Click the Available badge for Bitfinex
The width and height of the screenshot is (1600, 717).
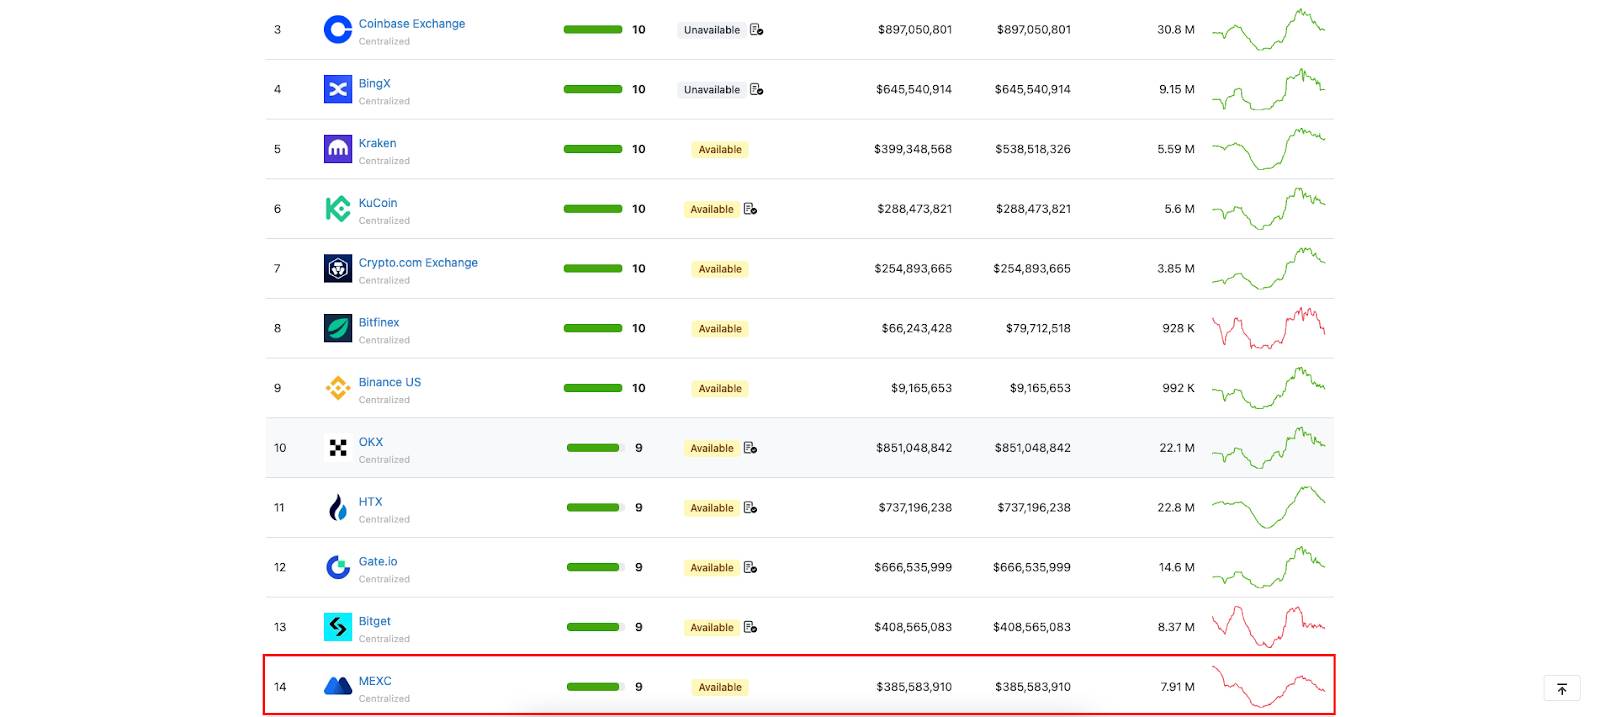point(720,329)
